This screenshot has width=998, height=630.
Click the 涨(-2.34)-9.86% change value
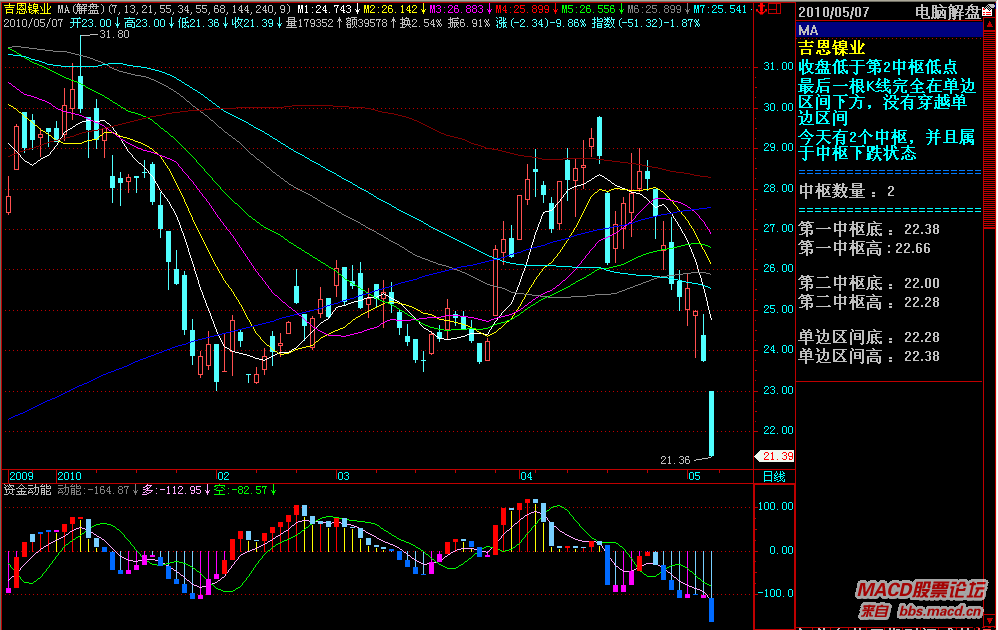coord(541,23)
